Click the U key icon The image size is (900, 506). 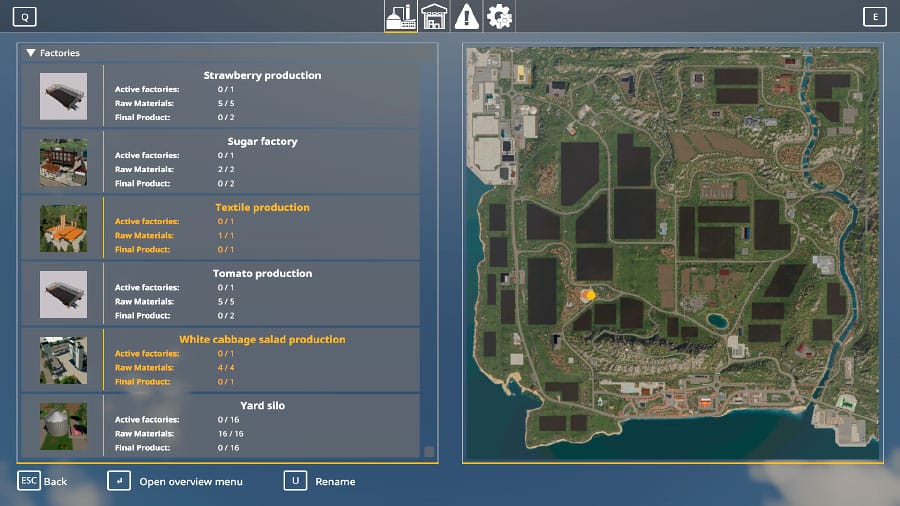296,481
